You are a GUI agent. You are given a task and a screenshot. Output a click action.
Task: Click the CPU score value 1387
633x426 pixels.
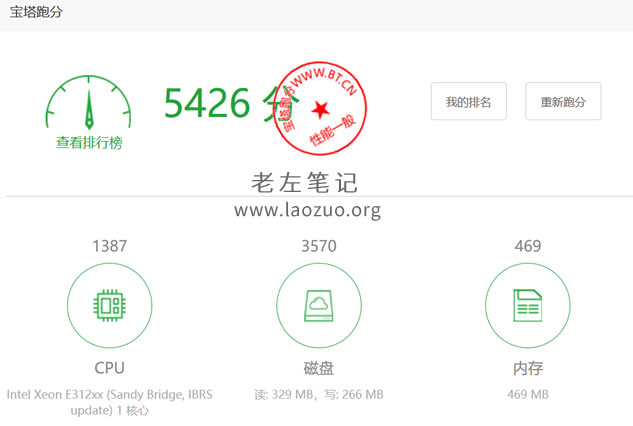109,246
